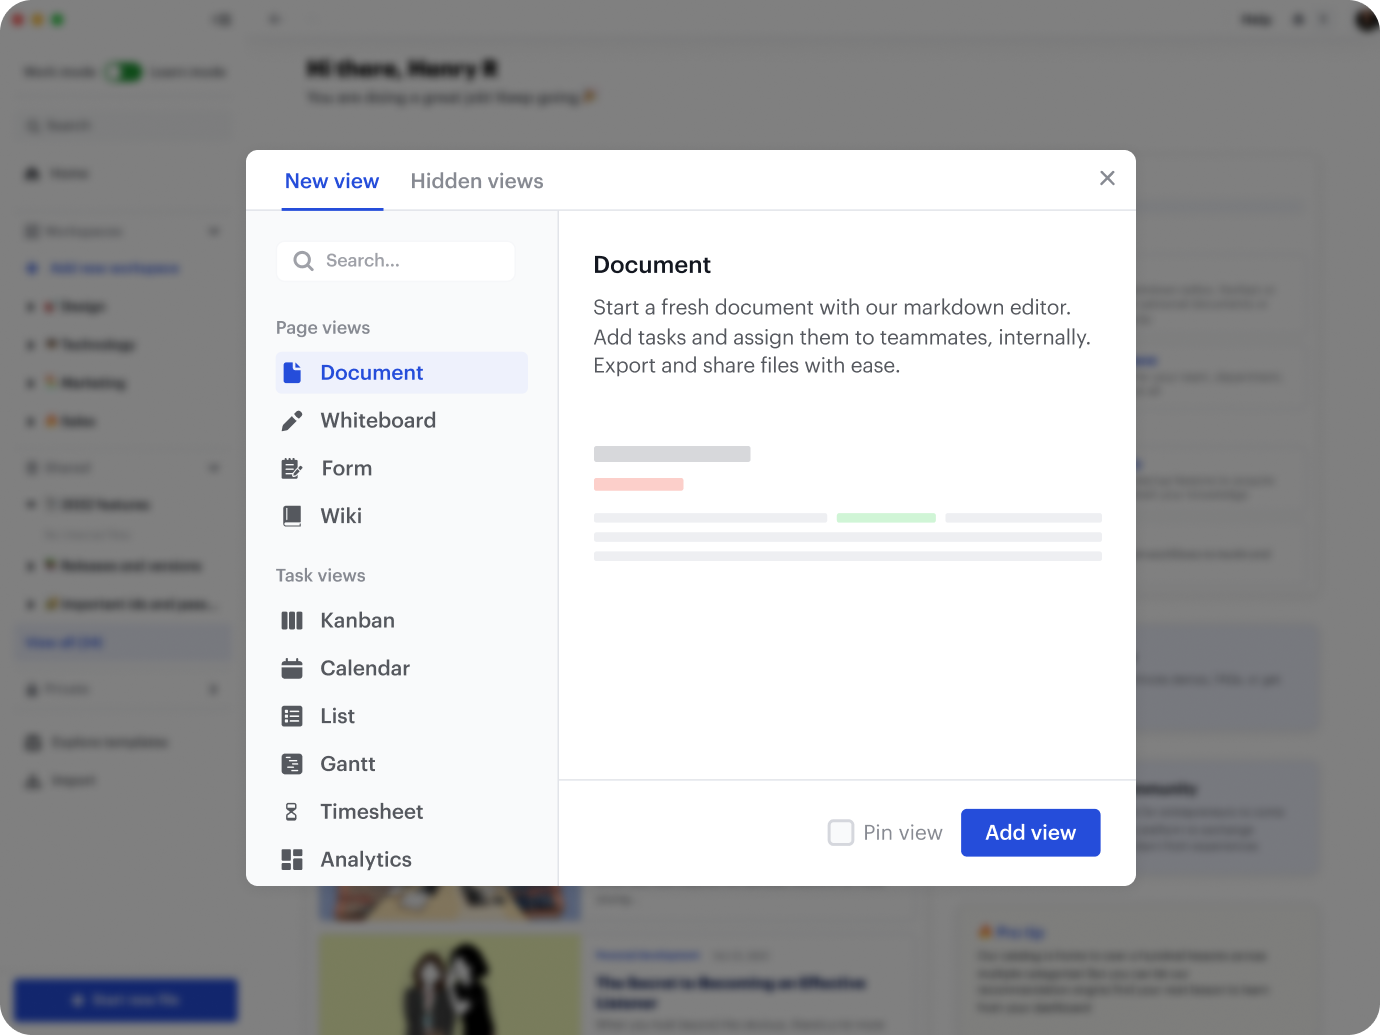
Task: Click the Form view icon
Action: (x=292, y=468)
